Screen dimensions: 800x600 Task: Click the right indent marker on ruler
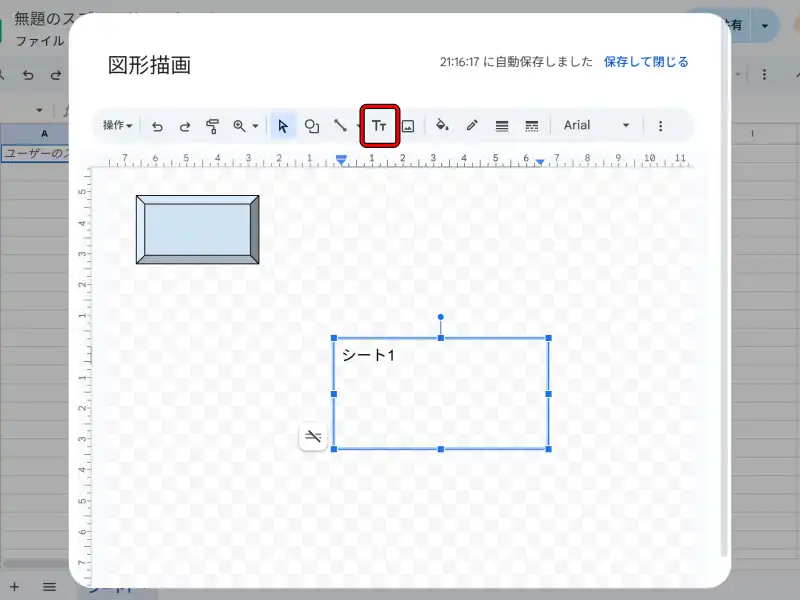(540, 162)
